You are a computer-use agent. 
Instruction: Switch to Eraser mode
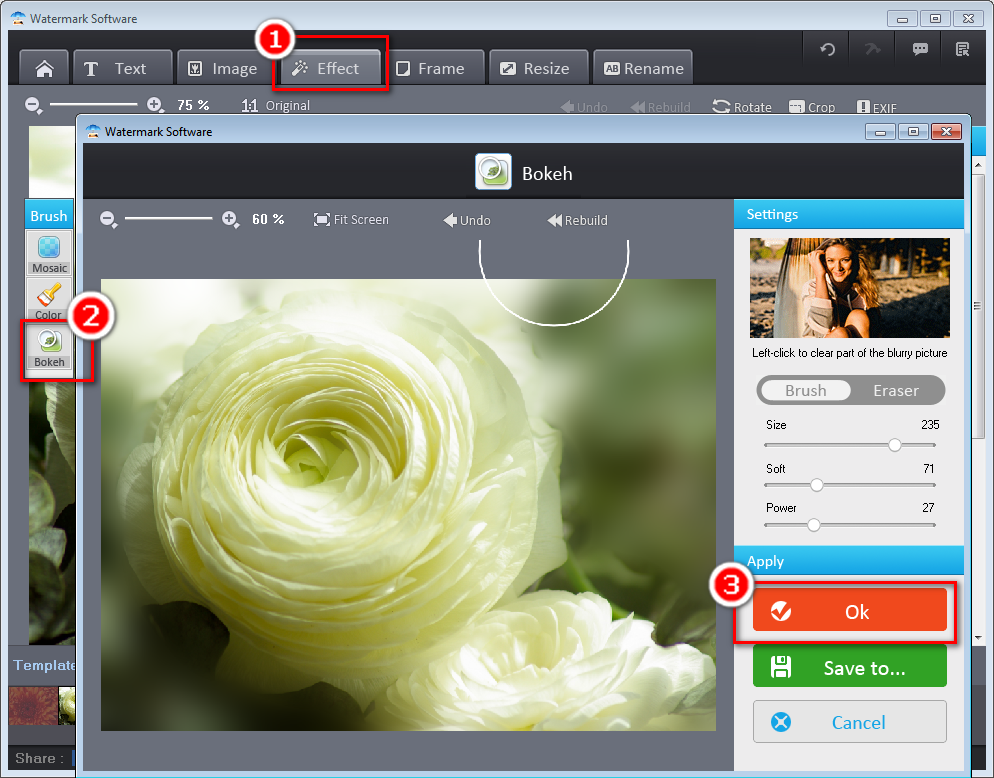tap(895, 390)
